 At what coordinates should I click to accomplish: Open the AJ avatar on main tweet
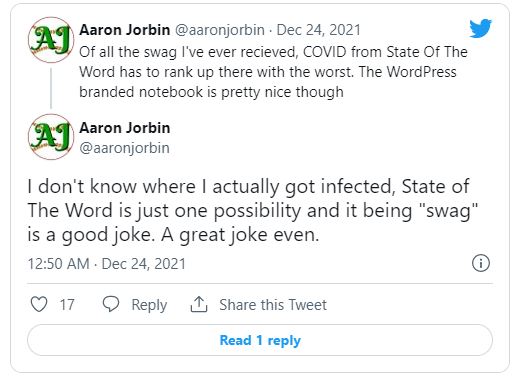pos(51,137)
